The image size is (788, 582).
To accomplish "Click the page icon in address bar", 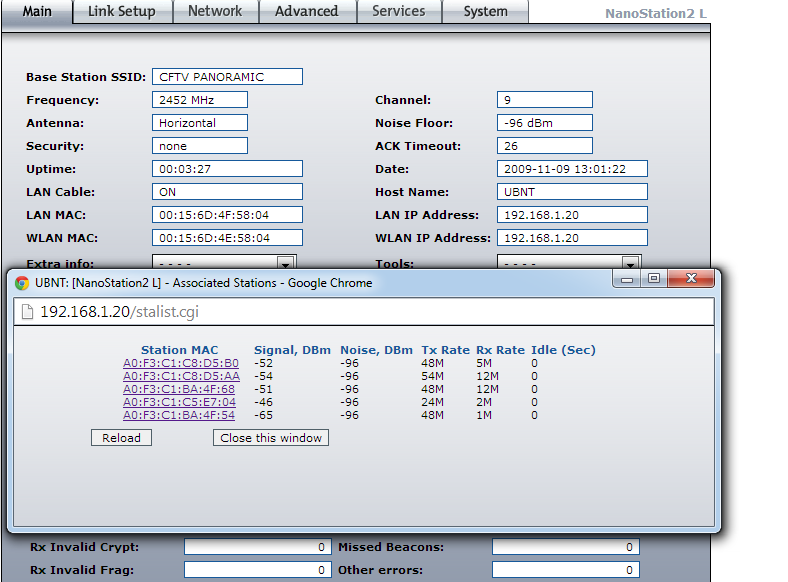I will click(27, 312).
